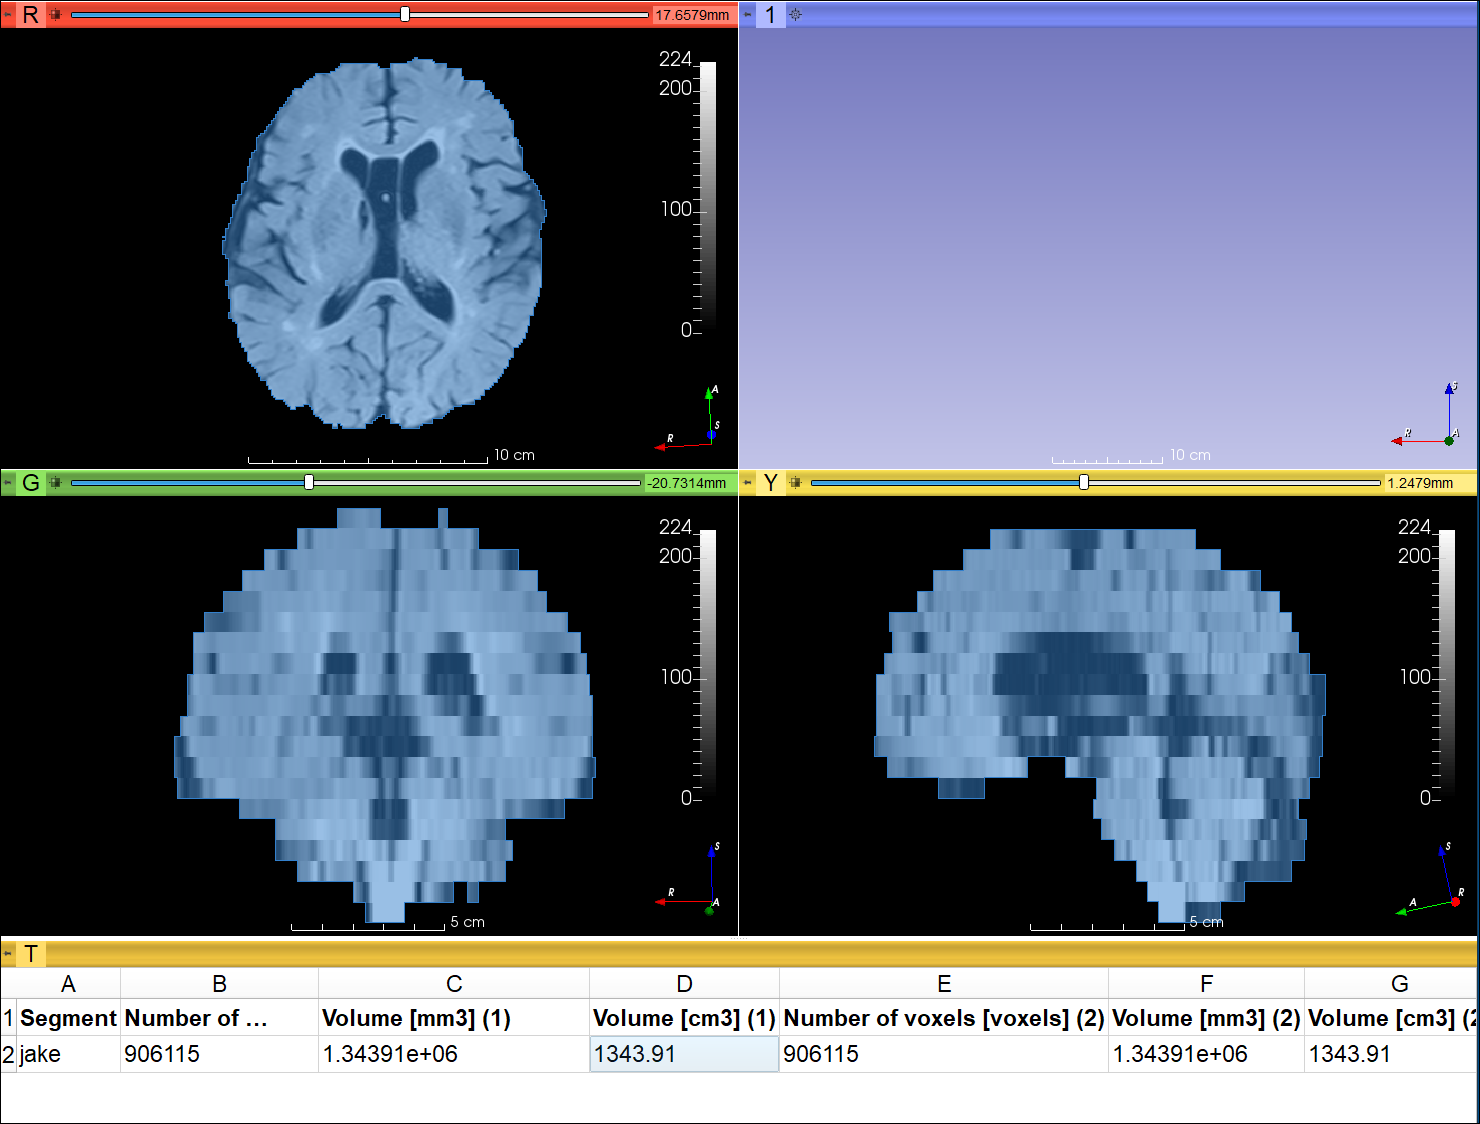Click the Volume [cm3] (1) column header
Screen dimensions: 1480x1124
pyautogui.click(x=684, y=1018)
